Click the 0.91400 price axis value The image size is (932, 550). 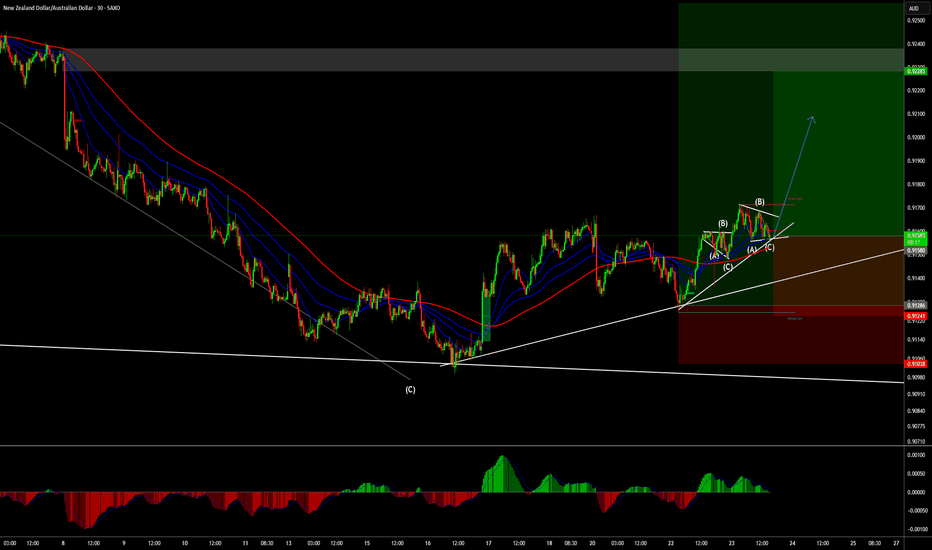(915, 278)
